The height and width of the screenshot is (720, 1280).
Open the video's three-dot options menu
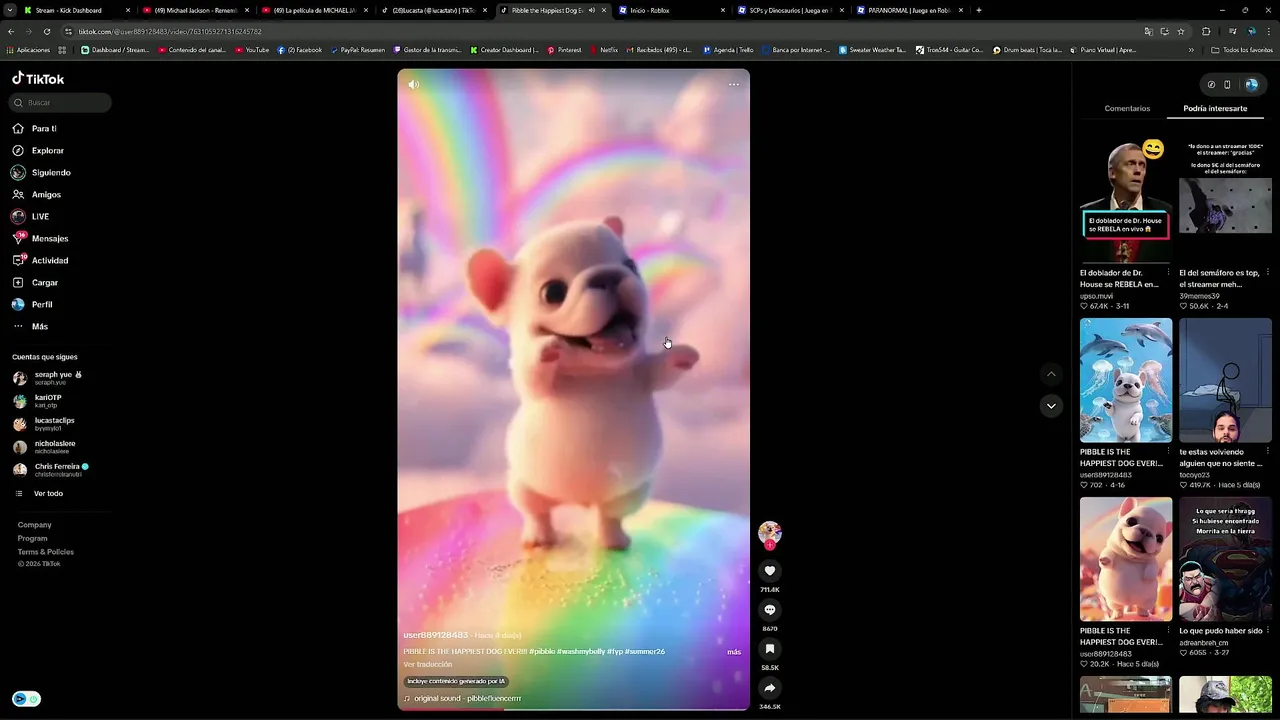(x=734, y=85)
